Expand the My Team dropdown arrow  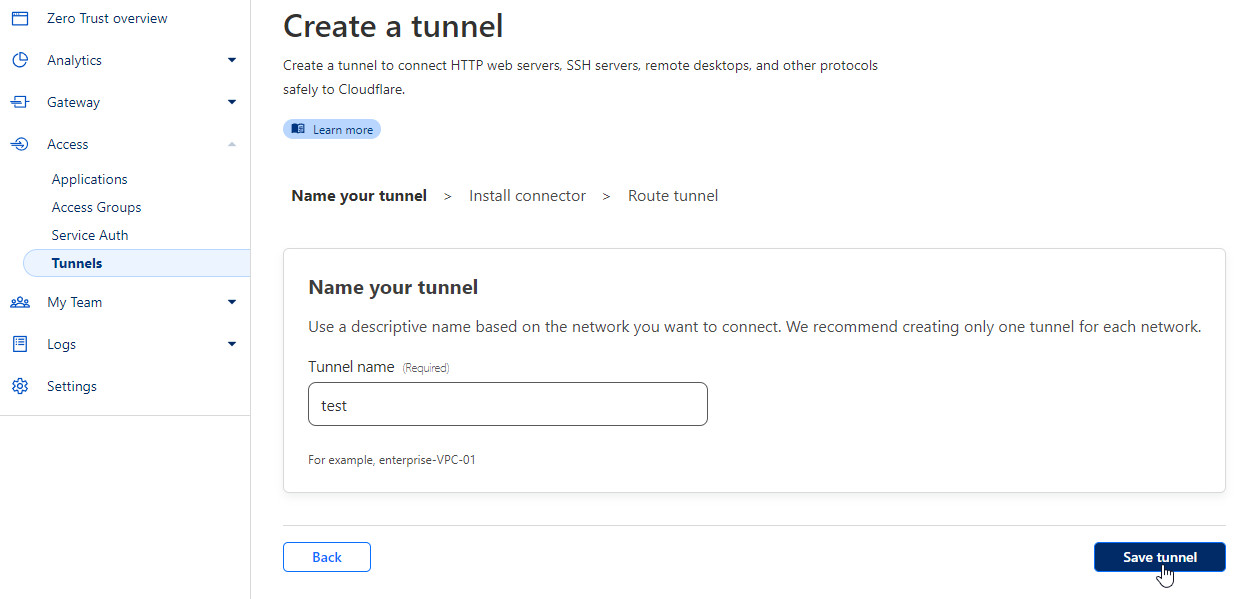232,302
